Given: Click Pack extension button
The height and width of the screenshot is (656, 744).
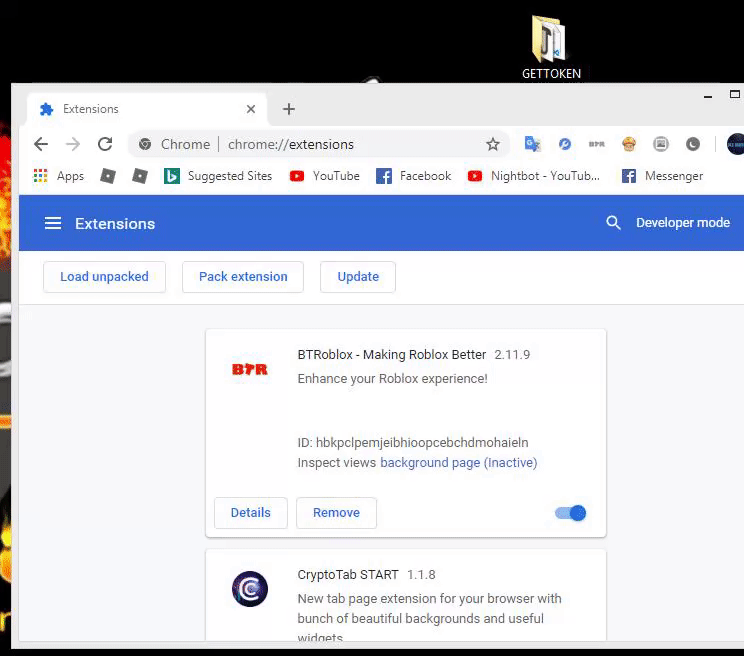Looking at the screenshot, I should [243, 277].
